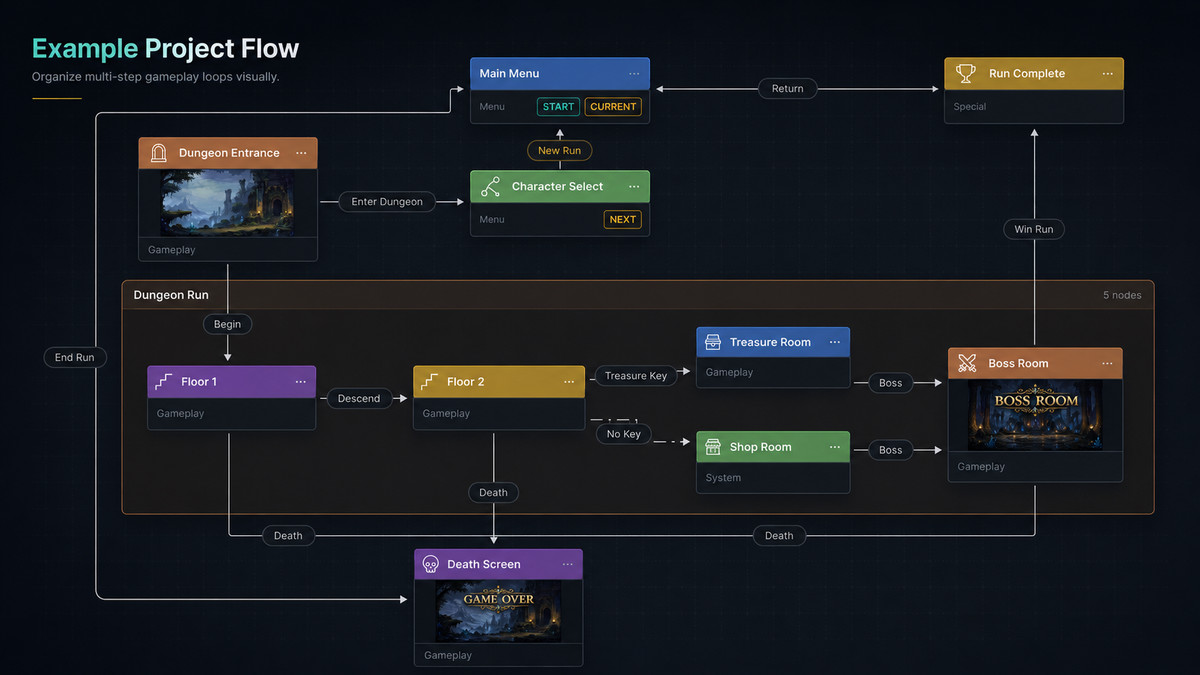
Task: Click the 5 nodes count label
Action: [x=1122, y=295]
